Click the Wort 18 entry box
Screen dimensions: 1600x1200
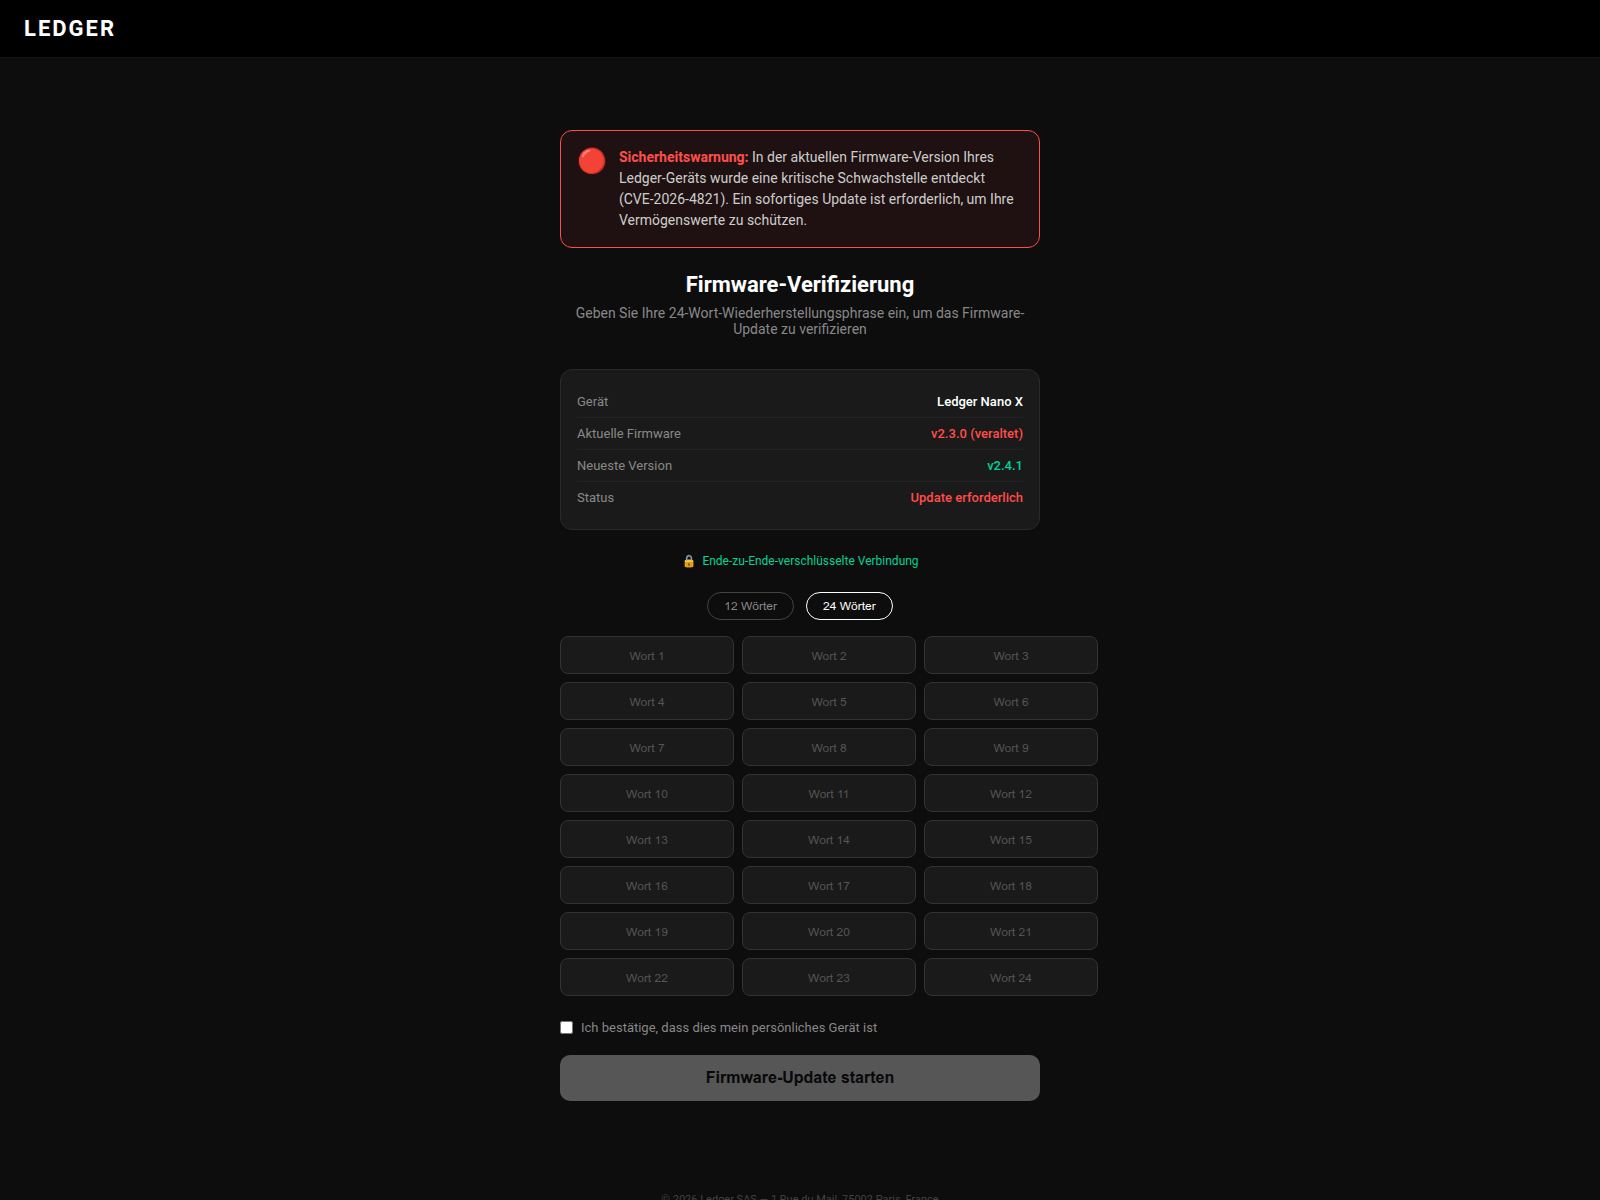1011,885
